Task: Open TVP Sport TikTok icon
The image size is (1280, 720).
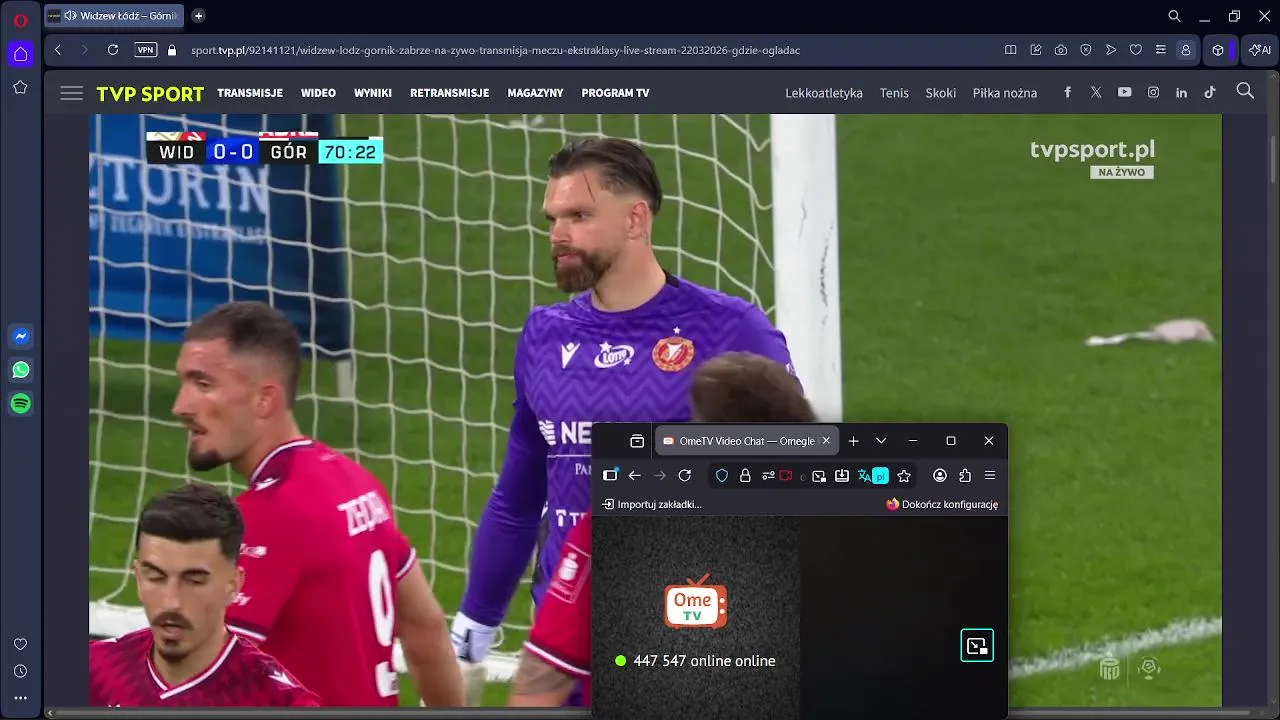Action: (1210, 92)
